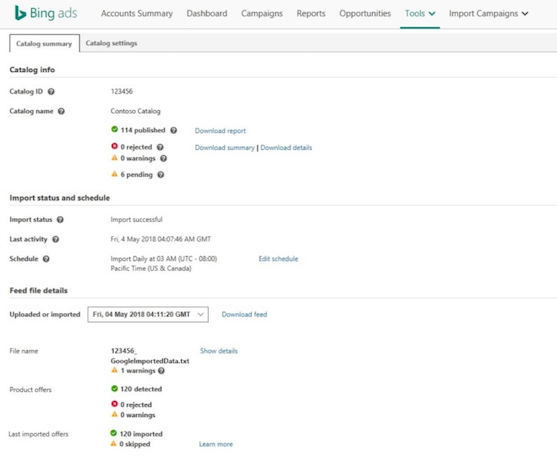Viewport: 557px width, 460px height.
Task: Open the Campaigns menu item
Action: [262, 13]
